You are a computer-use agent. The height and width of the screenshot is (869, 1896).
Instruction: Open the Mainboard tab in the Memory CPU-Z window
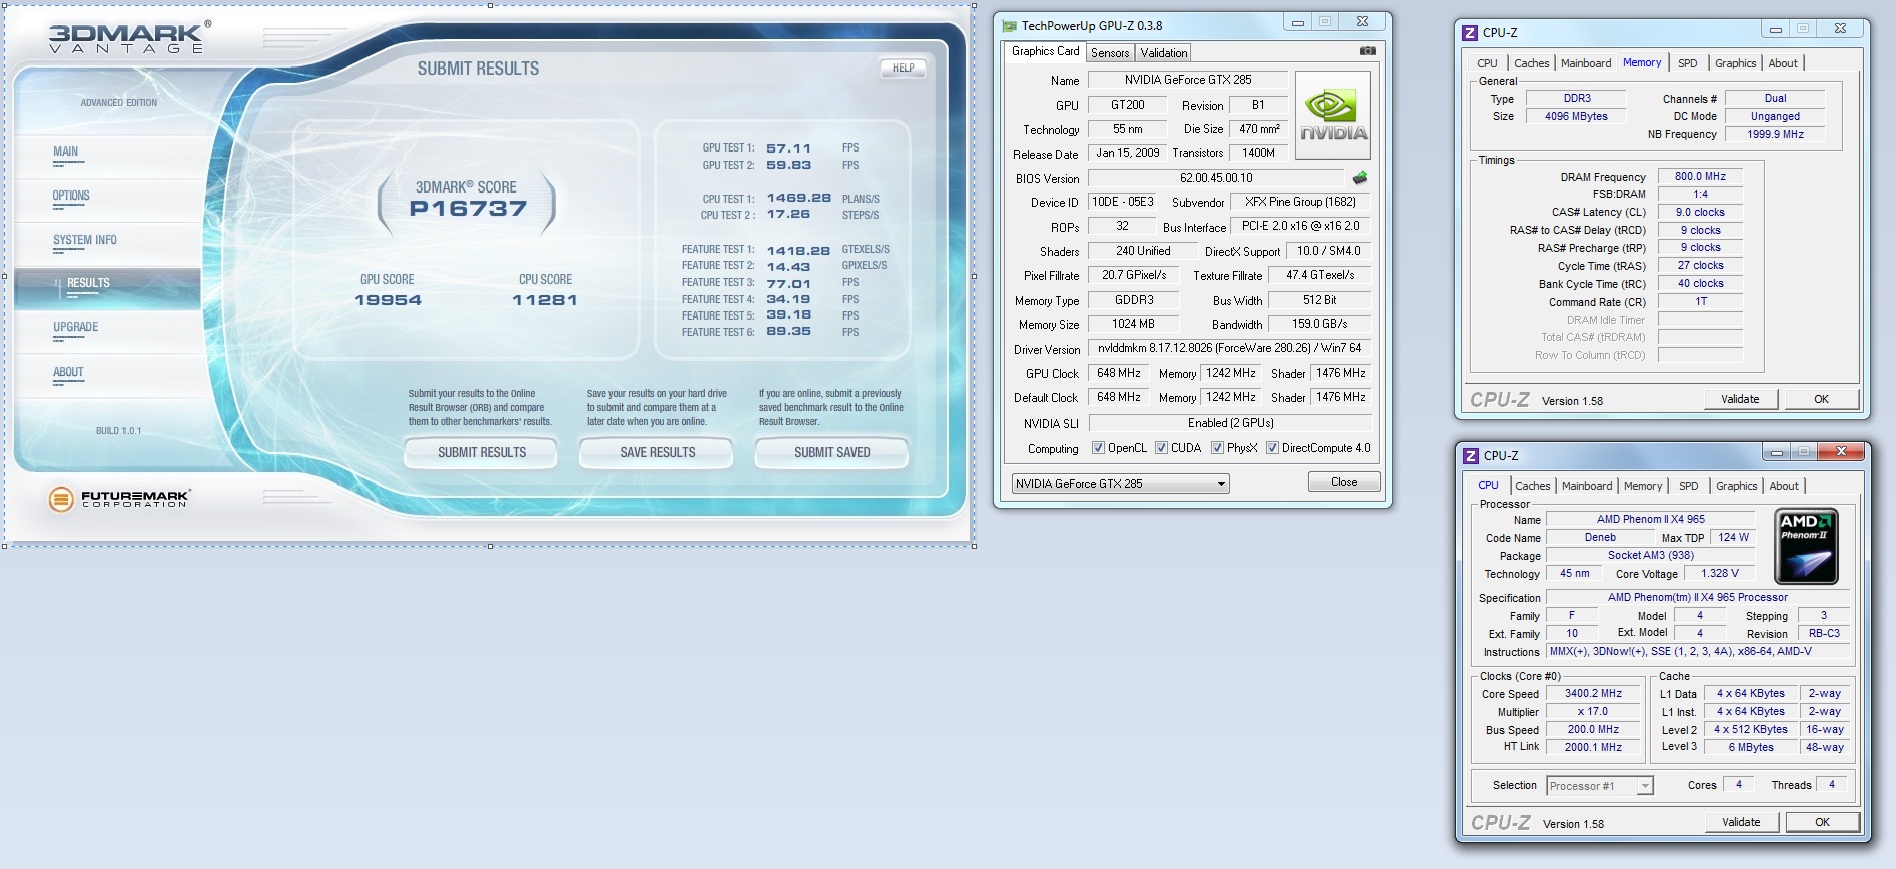point(1586,63)
